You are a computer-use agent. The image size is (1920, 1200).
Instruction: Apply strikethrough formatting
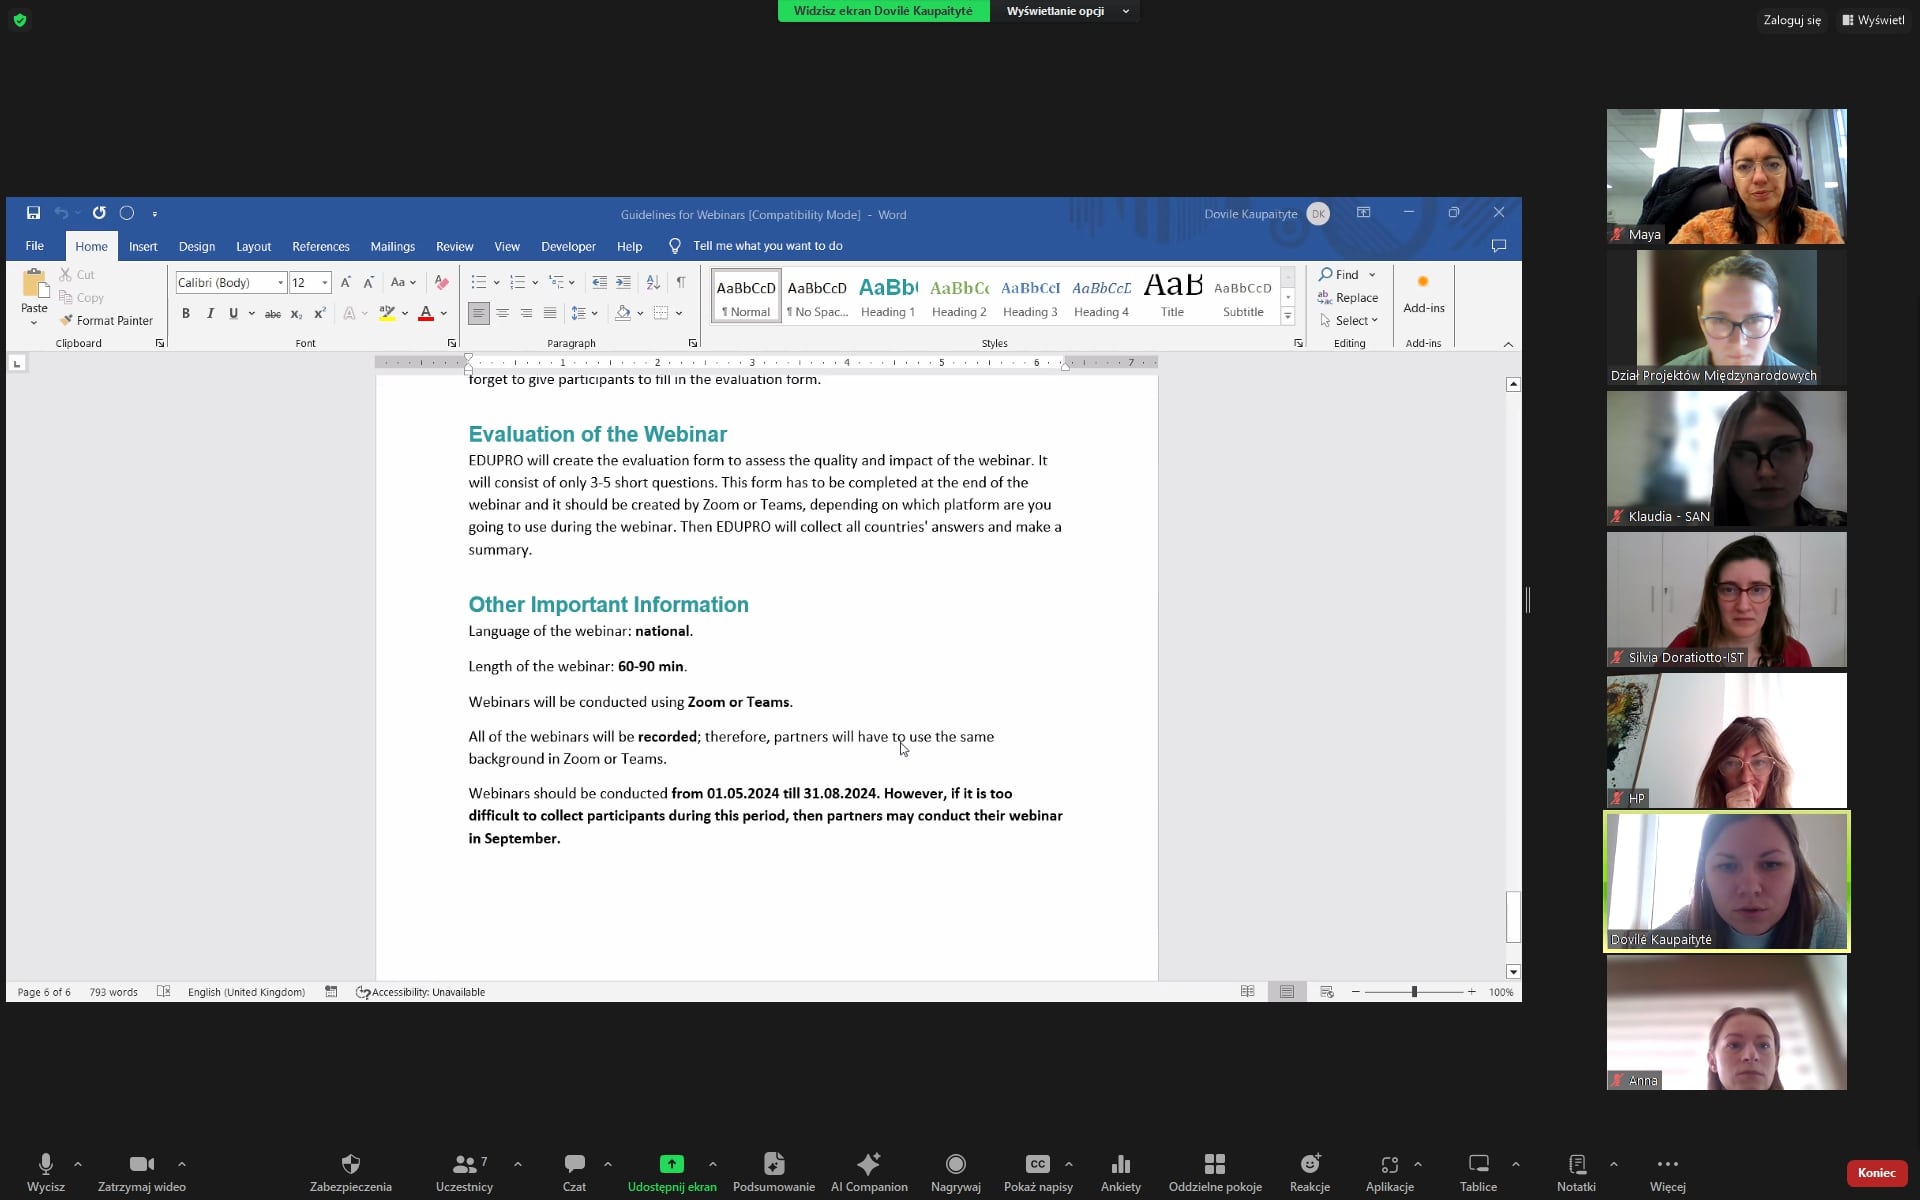click(x=272, y=314)
